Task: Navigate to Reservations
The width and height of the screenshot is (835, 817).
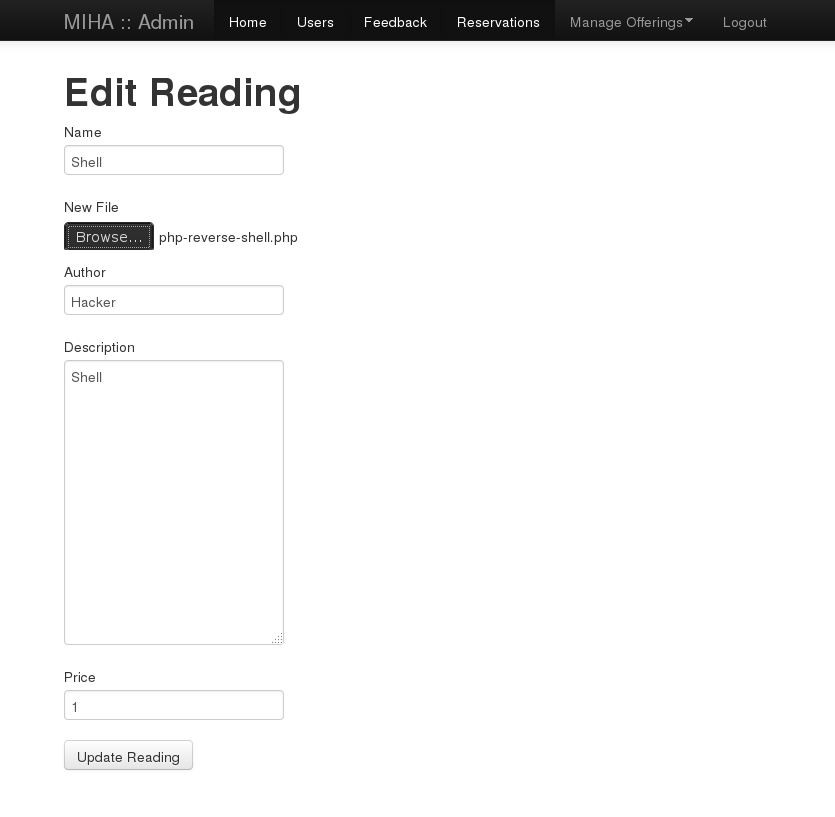Action: coord(498,22)
